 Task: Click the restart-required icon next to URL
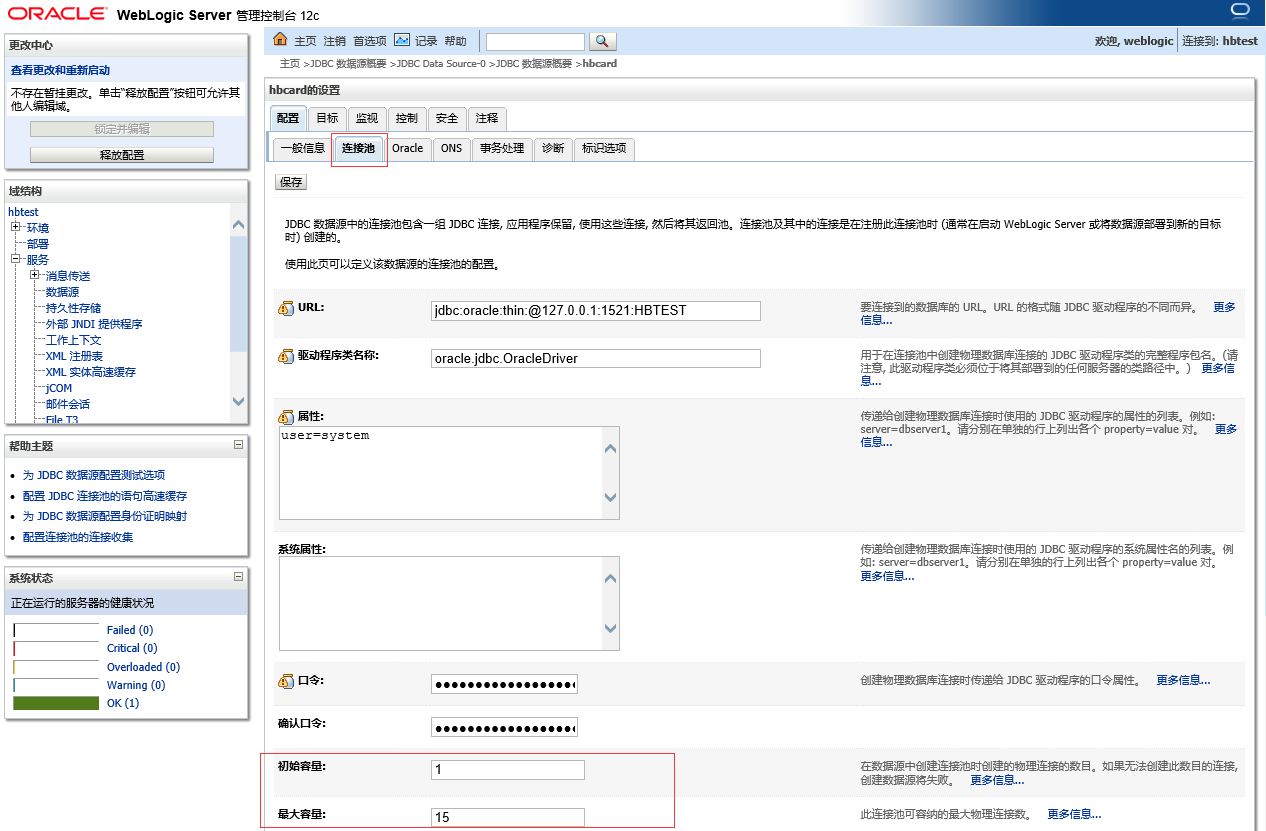pyautogui.click(x=286, y=308)
